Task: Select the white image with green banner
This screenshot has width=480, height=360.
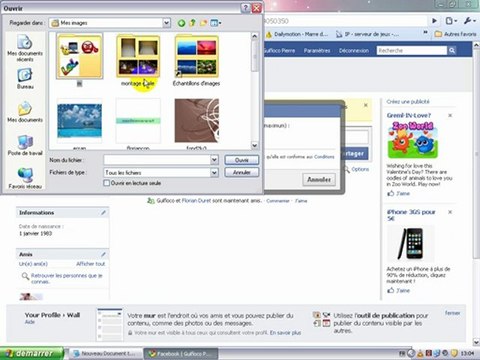Action: pos(138,122)
